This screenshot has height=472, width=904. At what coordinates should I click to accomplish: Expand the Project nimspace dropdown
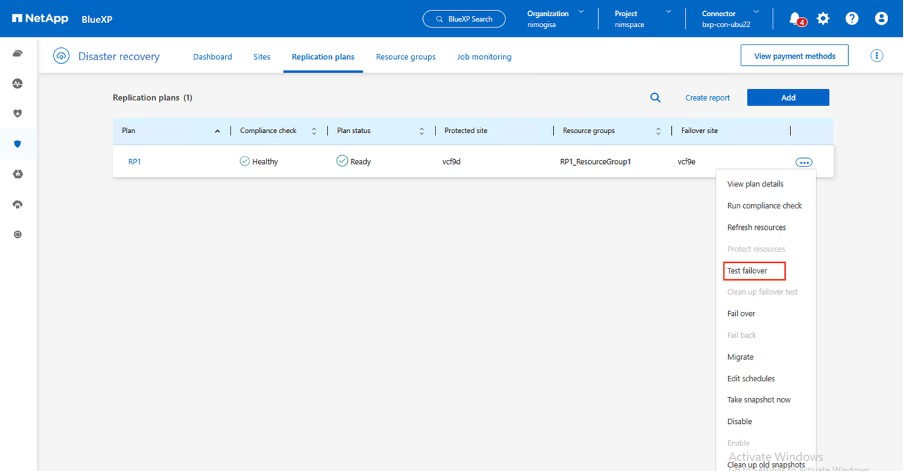click(x=640, y=18)
